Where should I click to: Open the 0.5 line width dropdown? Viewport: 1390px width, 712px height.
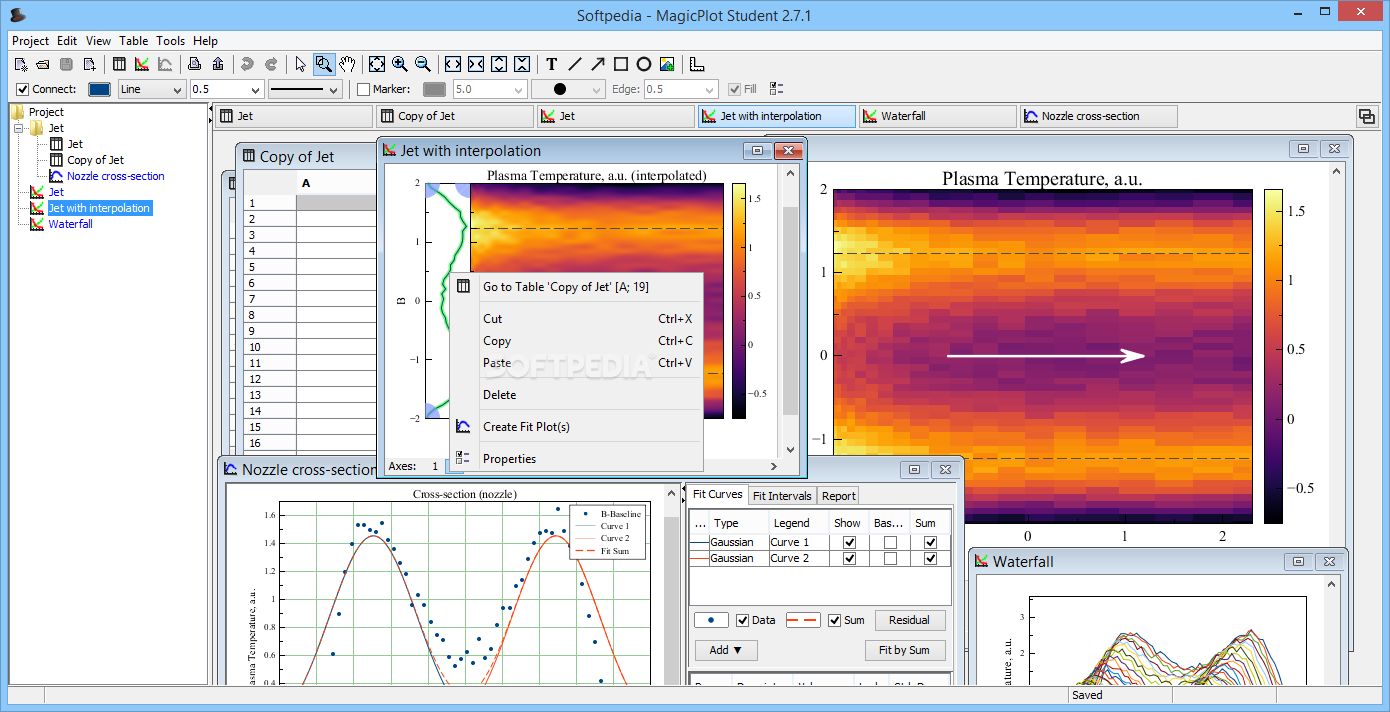226,89
